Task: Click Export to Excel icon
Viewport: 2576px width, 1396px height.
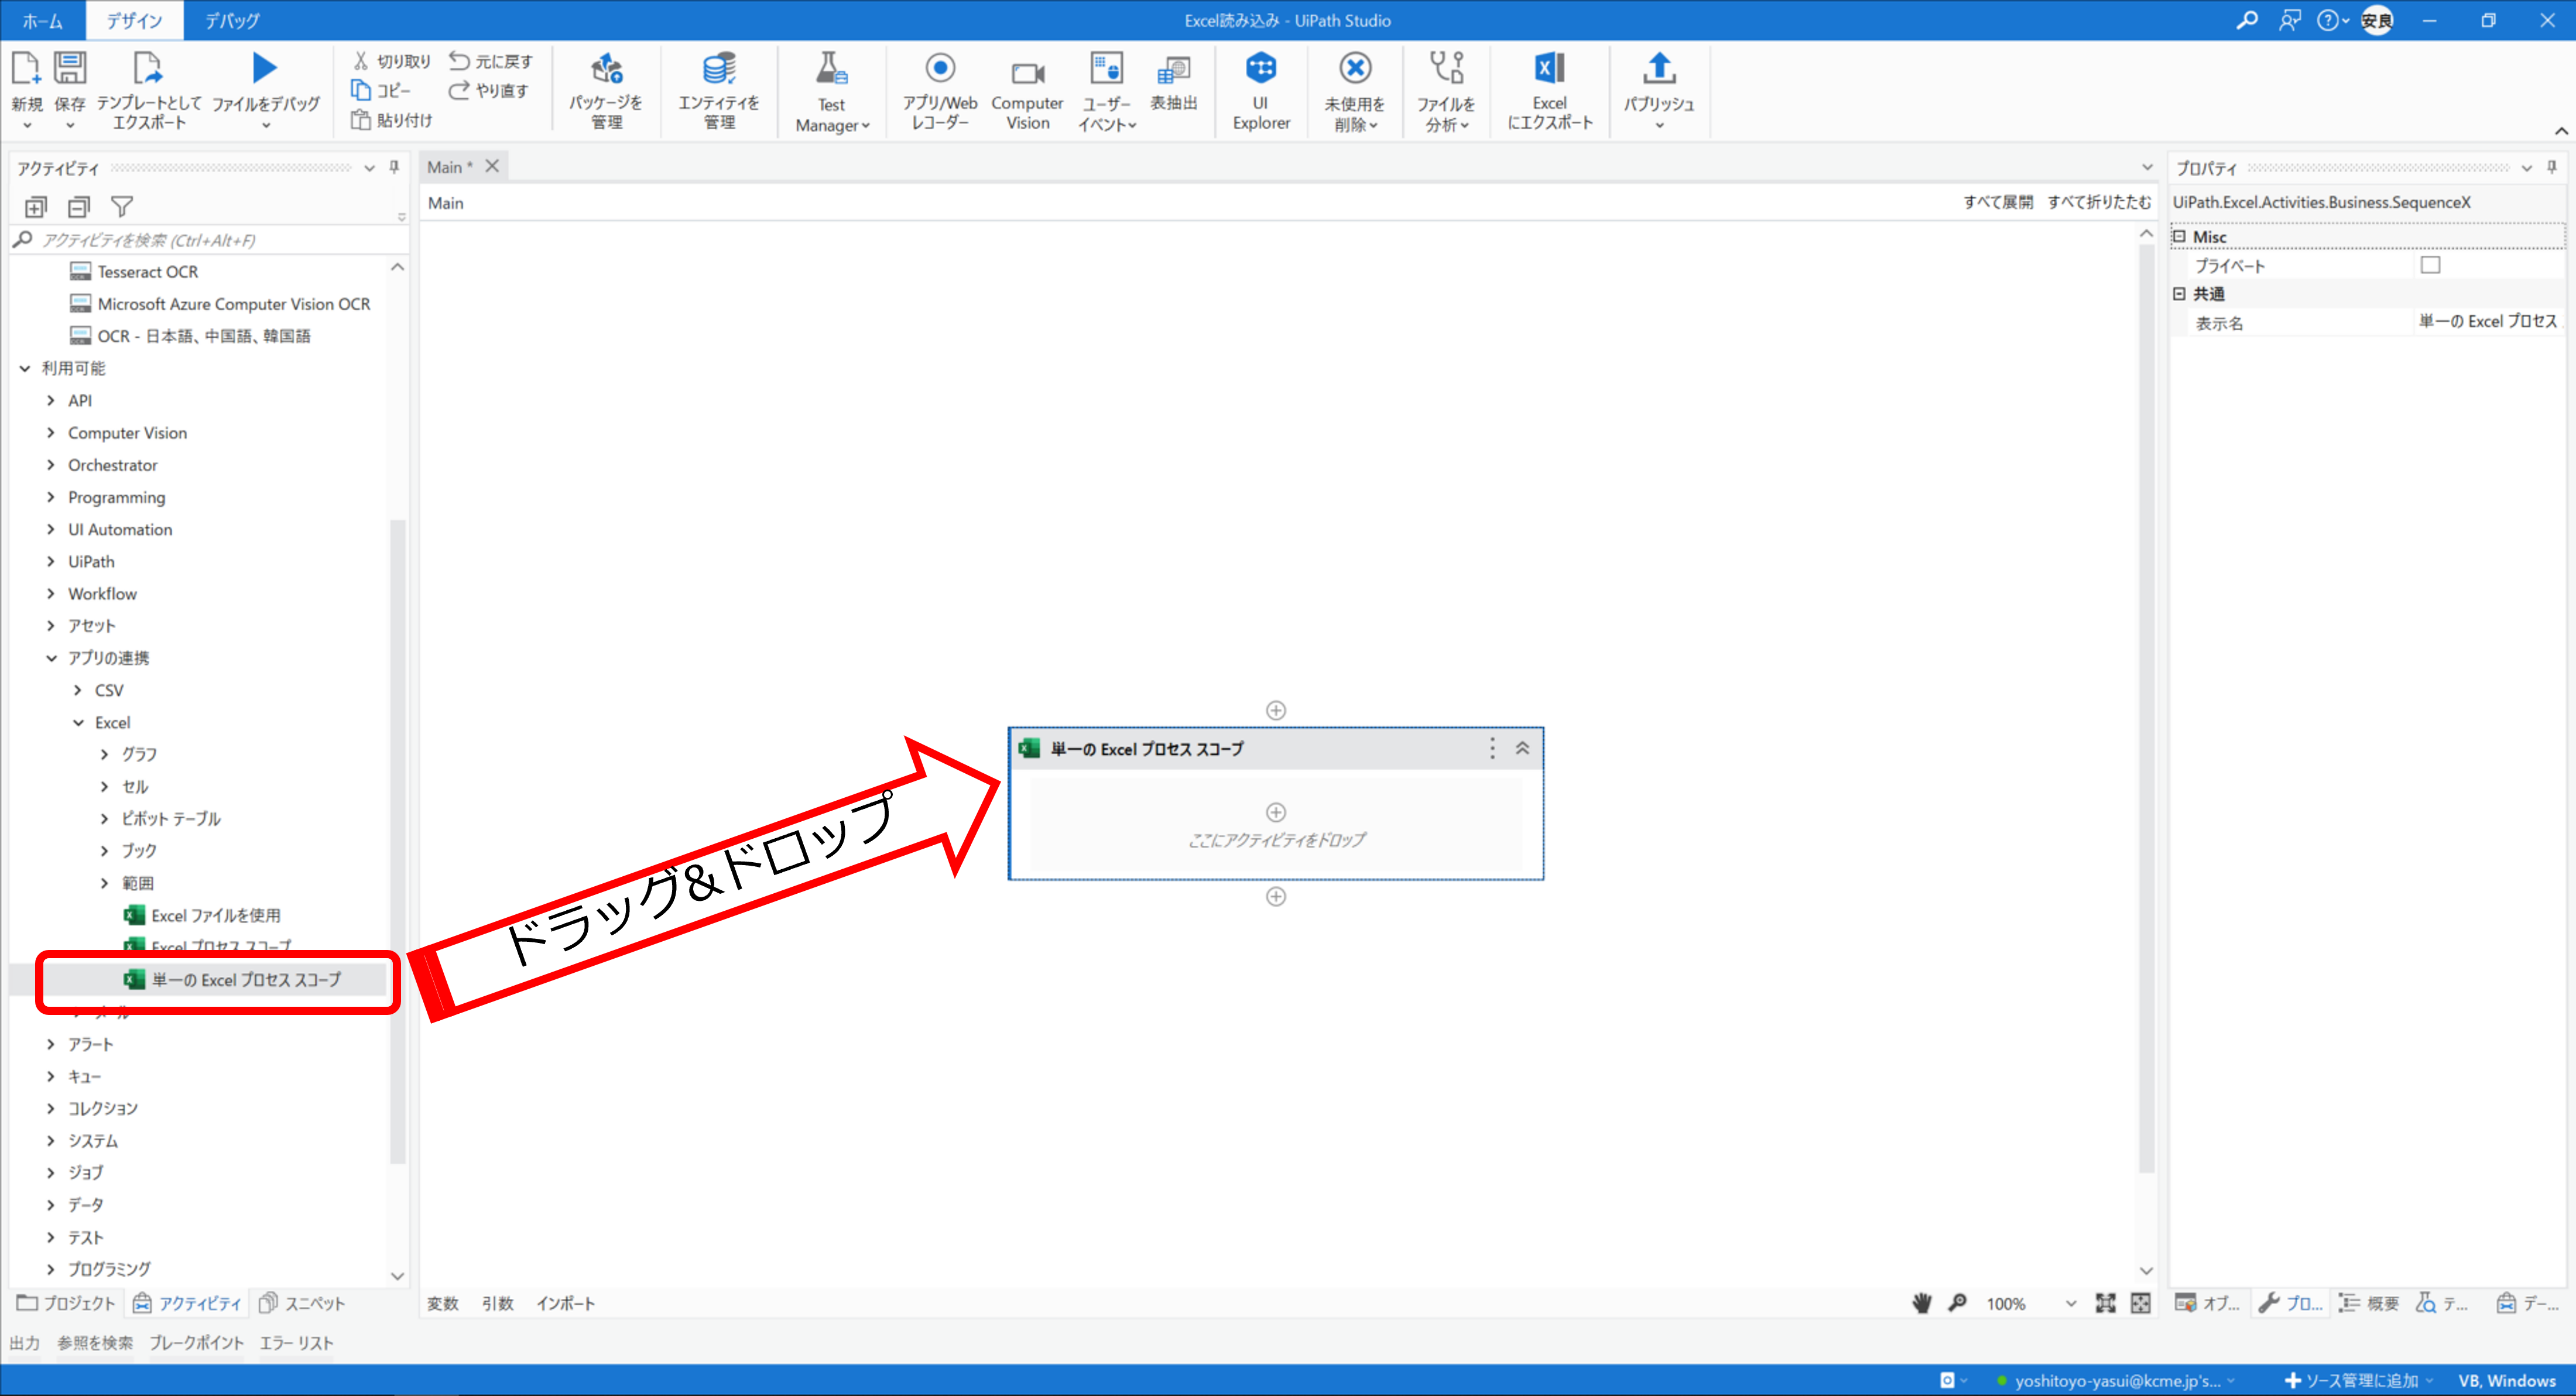Action: coord(1549,68)
